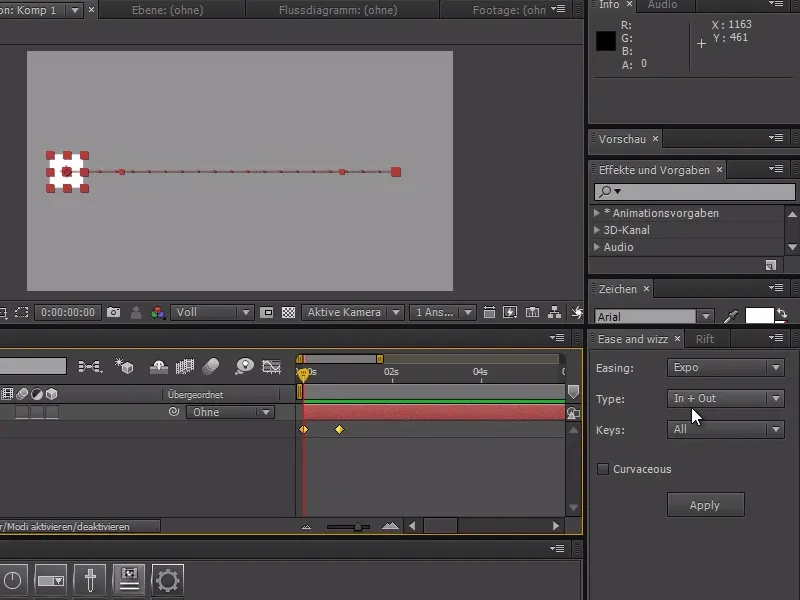
Task: Open the RGB channel display icon
Action: [158, 312]
